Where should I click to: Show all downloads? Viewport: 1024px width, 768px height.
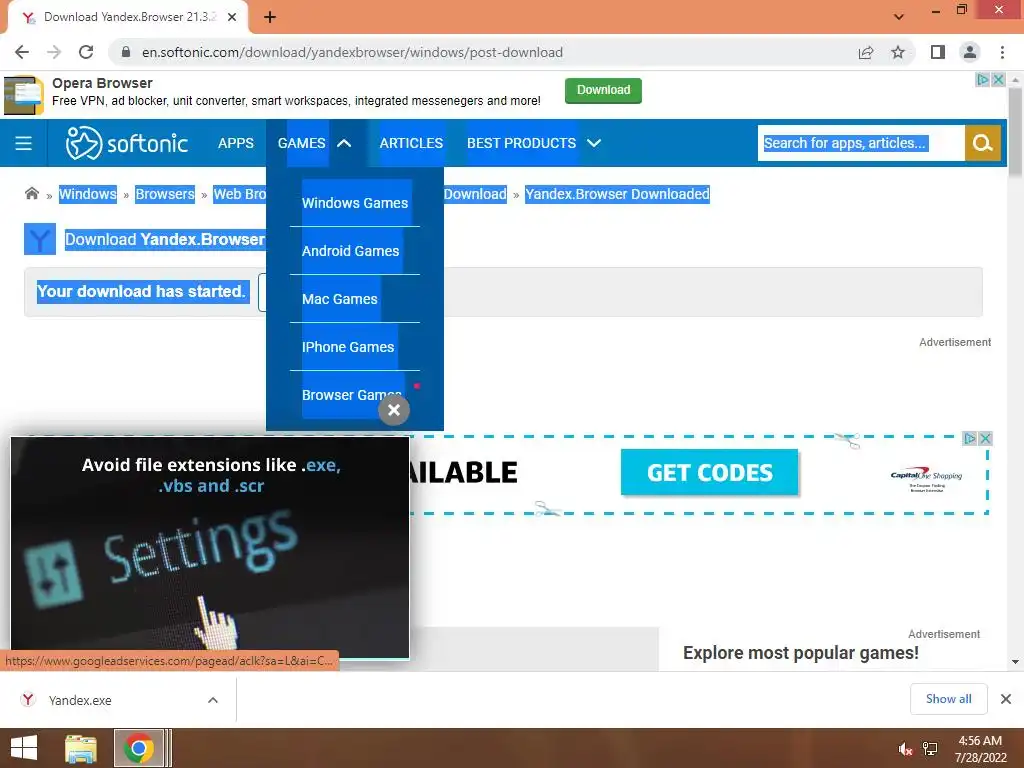pos(948,699)
